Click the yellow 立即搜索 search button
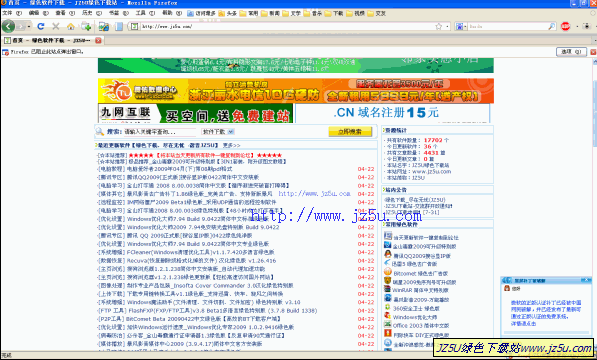Screen dimensions: 597x360 coord(350,132)
